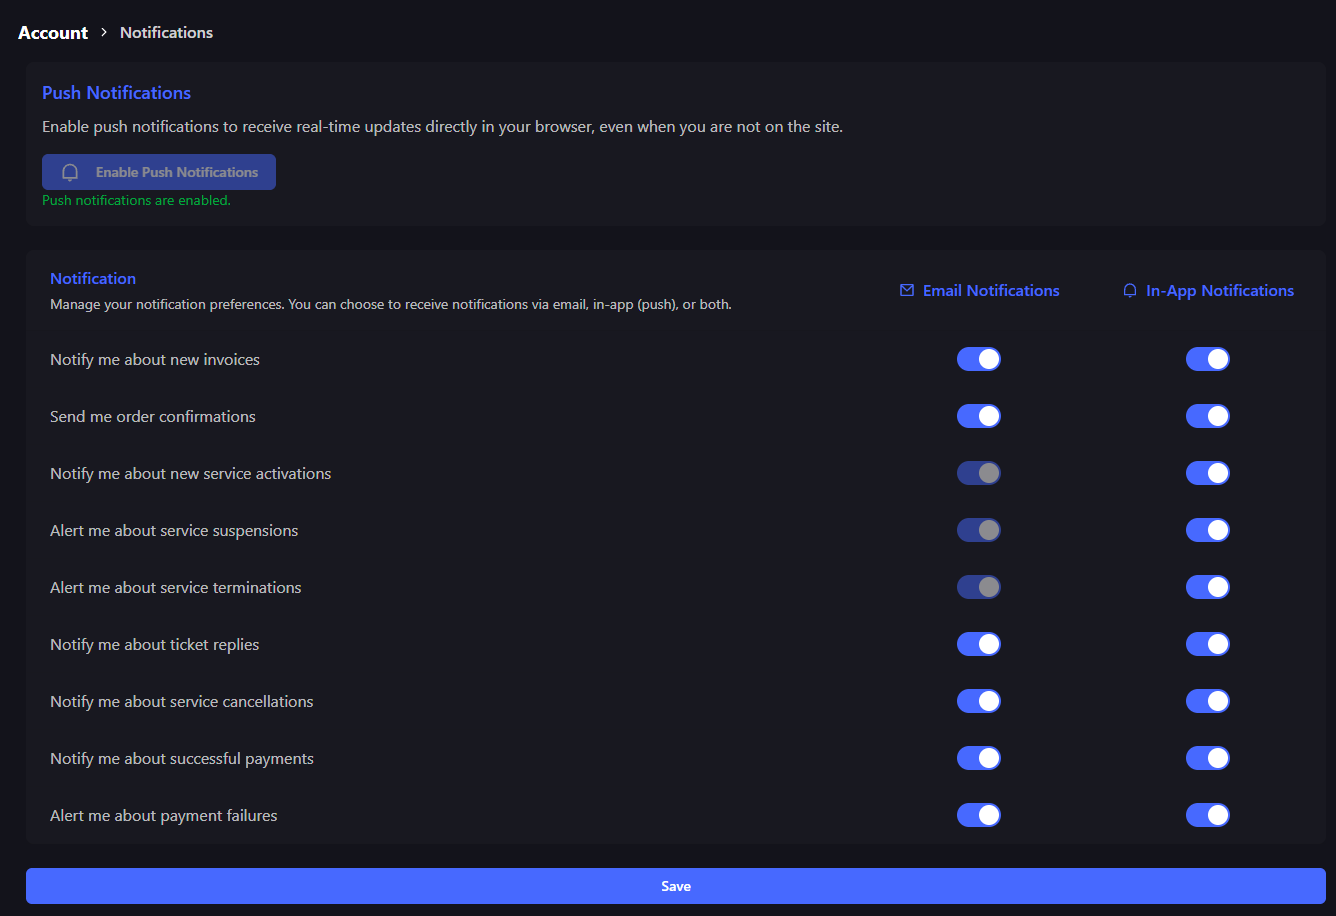
Task: Turn off in-app order confirmation notifications
Action: click(1207, 416)
